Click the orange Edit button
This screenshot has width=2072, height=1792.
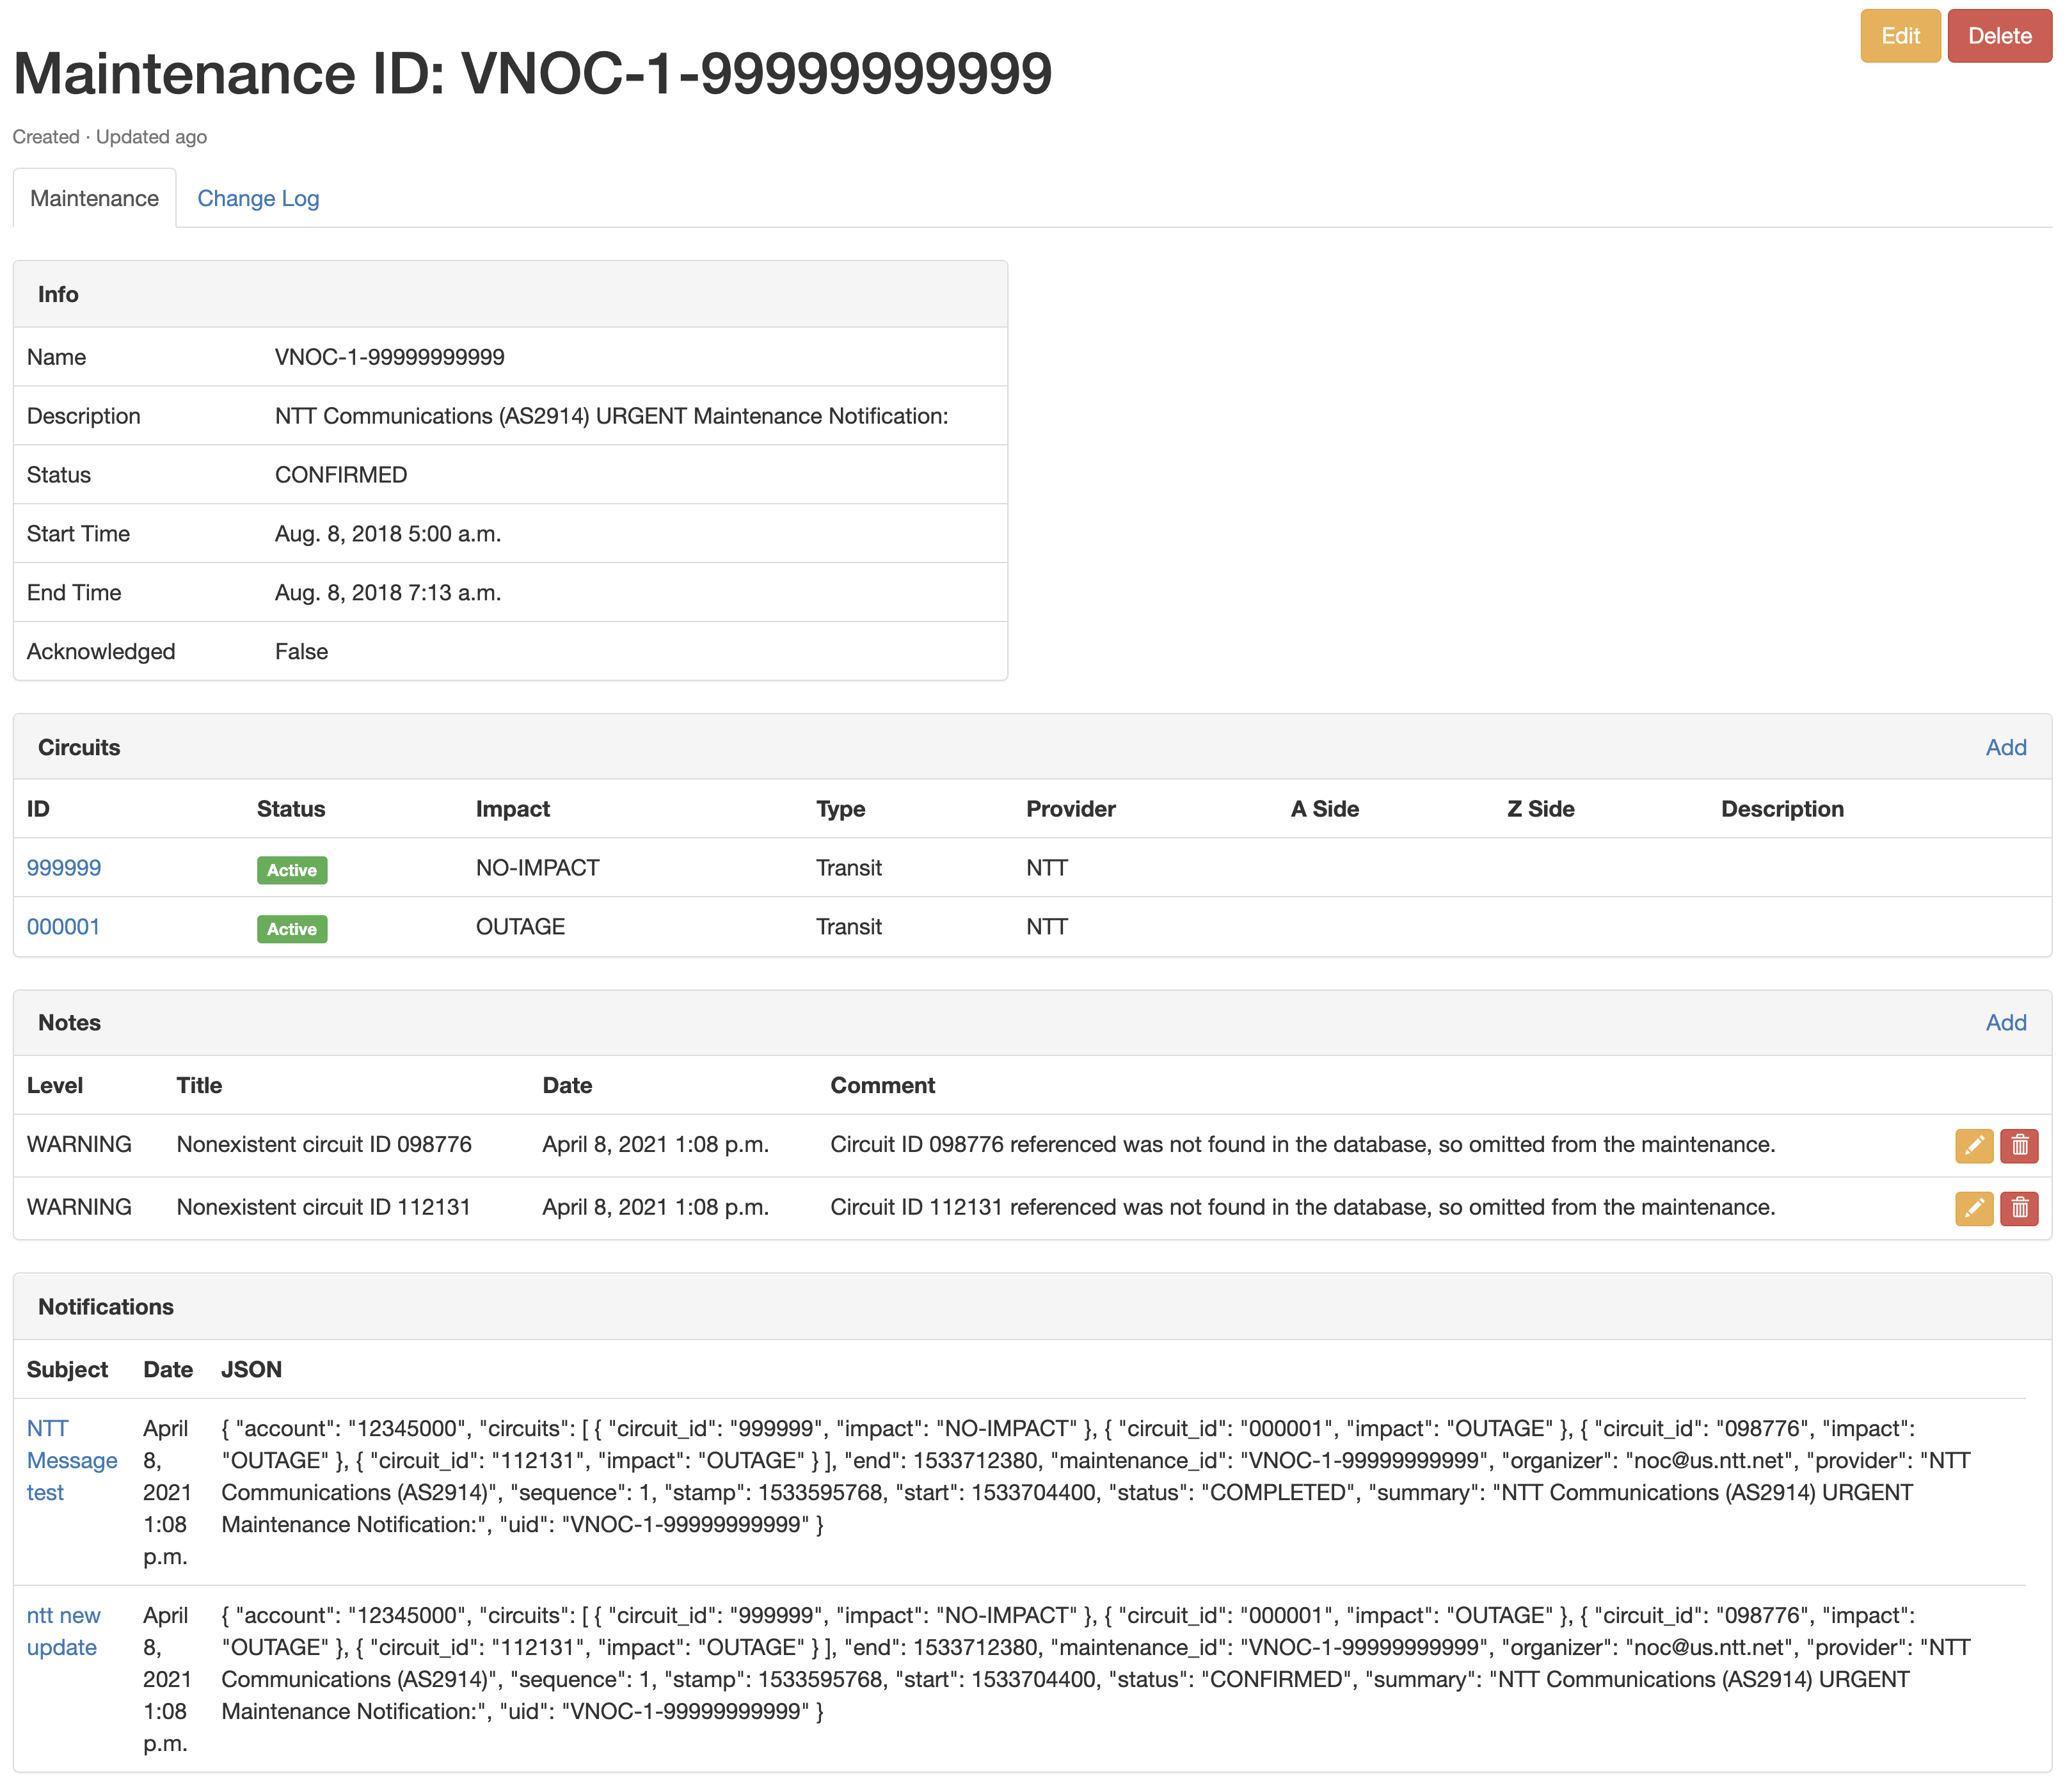click(x=1899, y=36)
